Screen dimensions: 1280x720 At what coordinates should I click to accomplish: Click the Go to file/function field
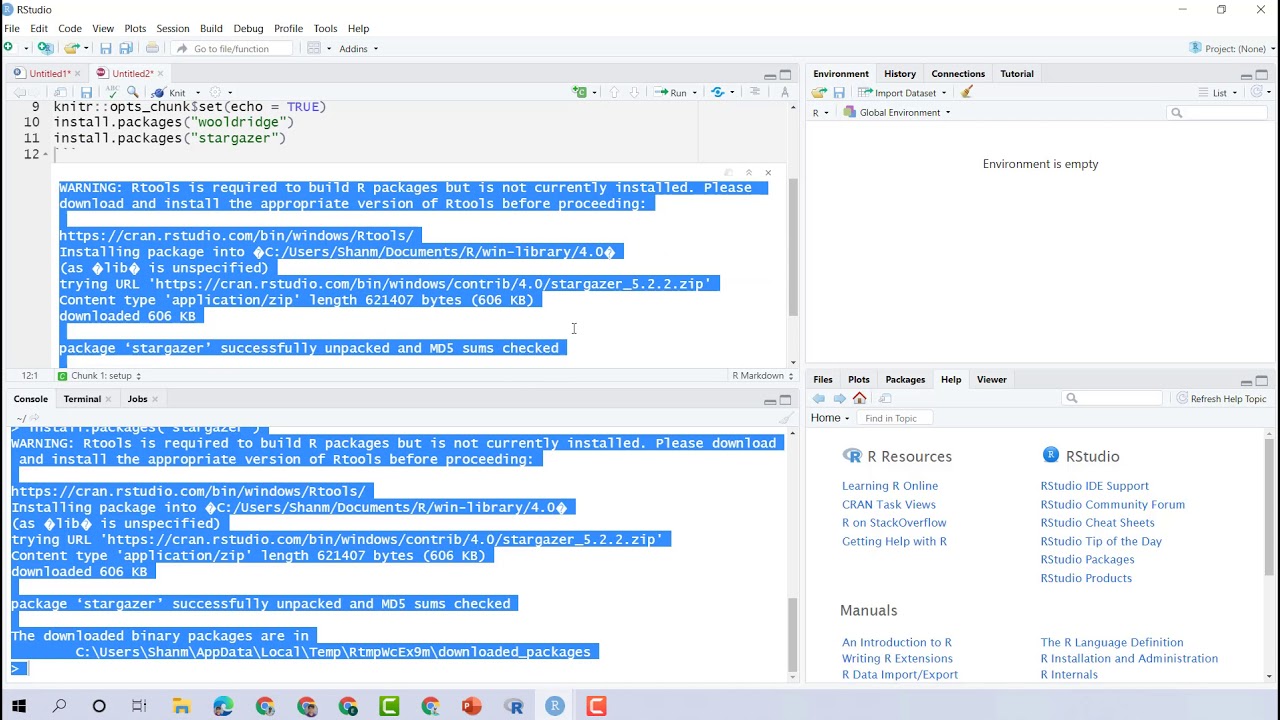232,49
